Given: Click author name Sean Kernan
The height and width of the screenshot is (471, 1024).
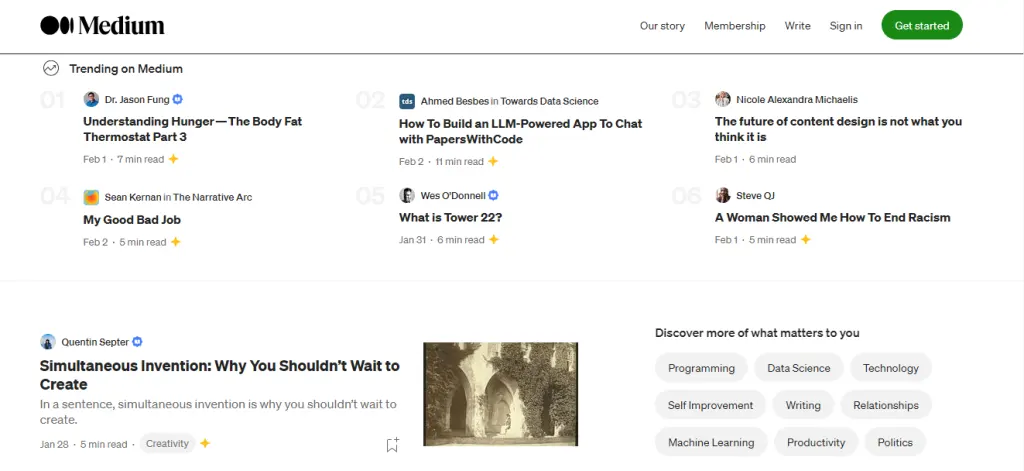Looking at the screenshot, I should coord(133,197).
